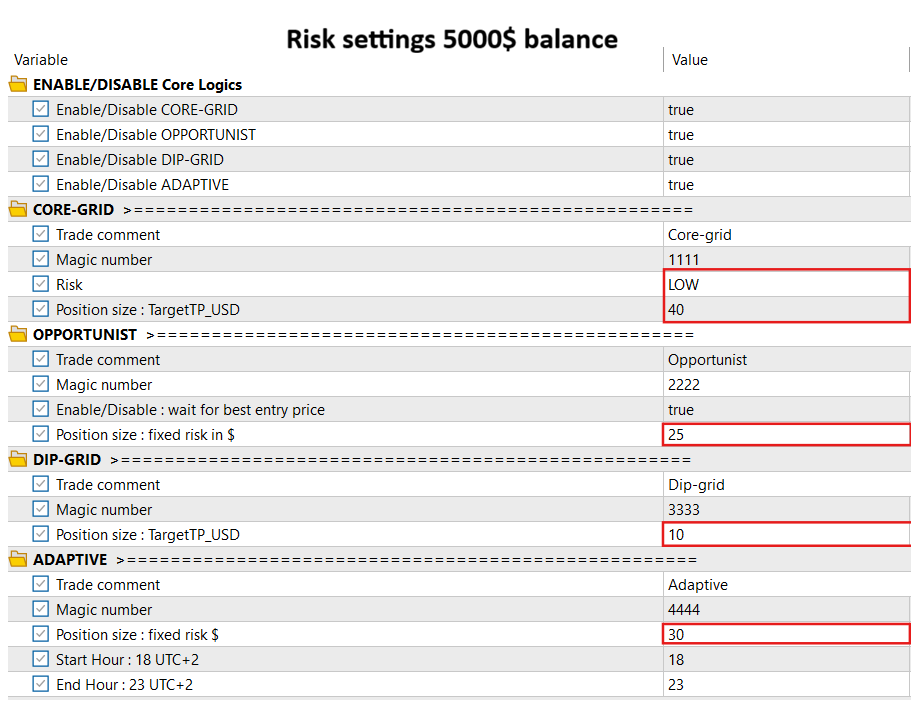Uncheck the Enable/Disable CORE-GRID checkbox
The image size is (920, 708).
pyautogui.click(x=41, y=110)
